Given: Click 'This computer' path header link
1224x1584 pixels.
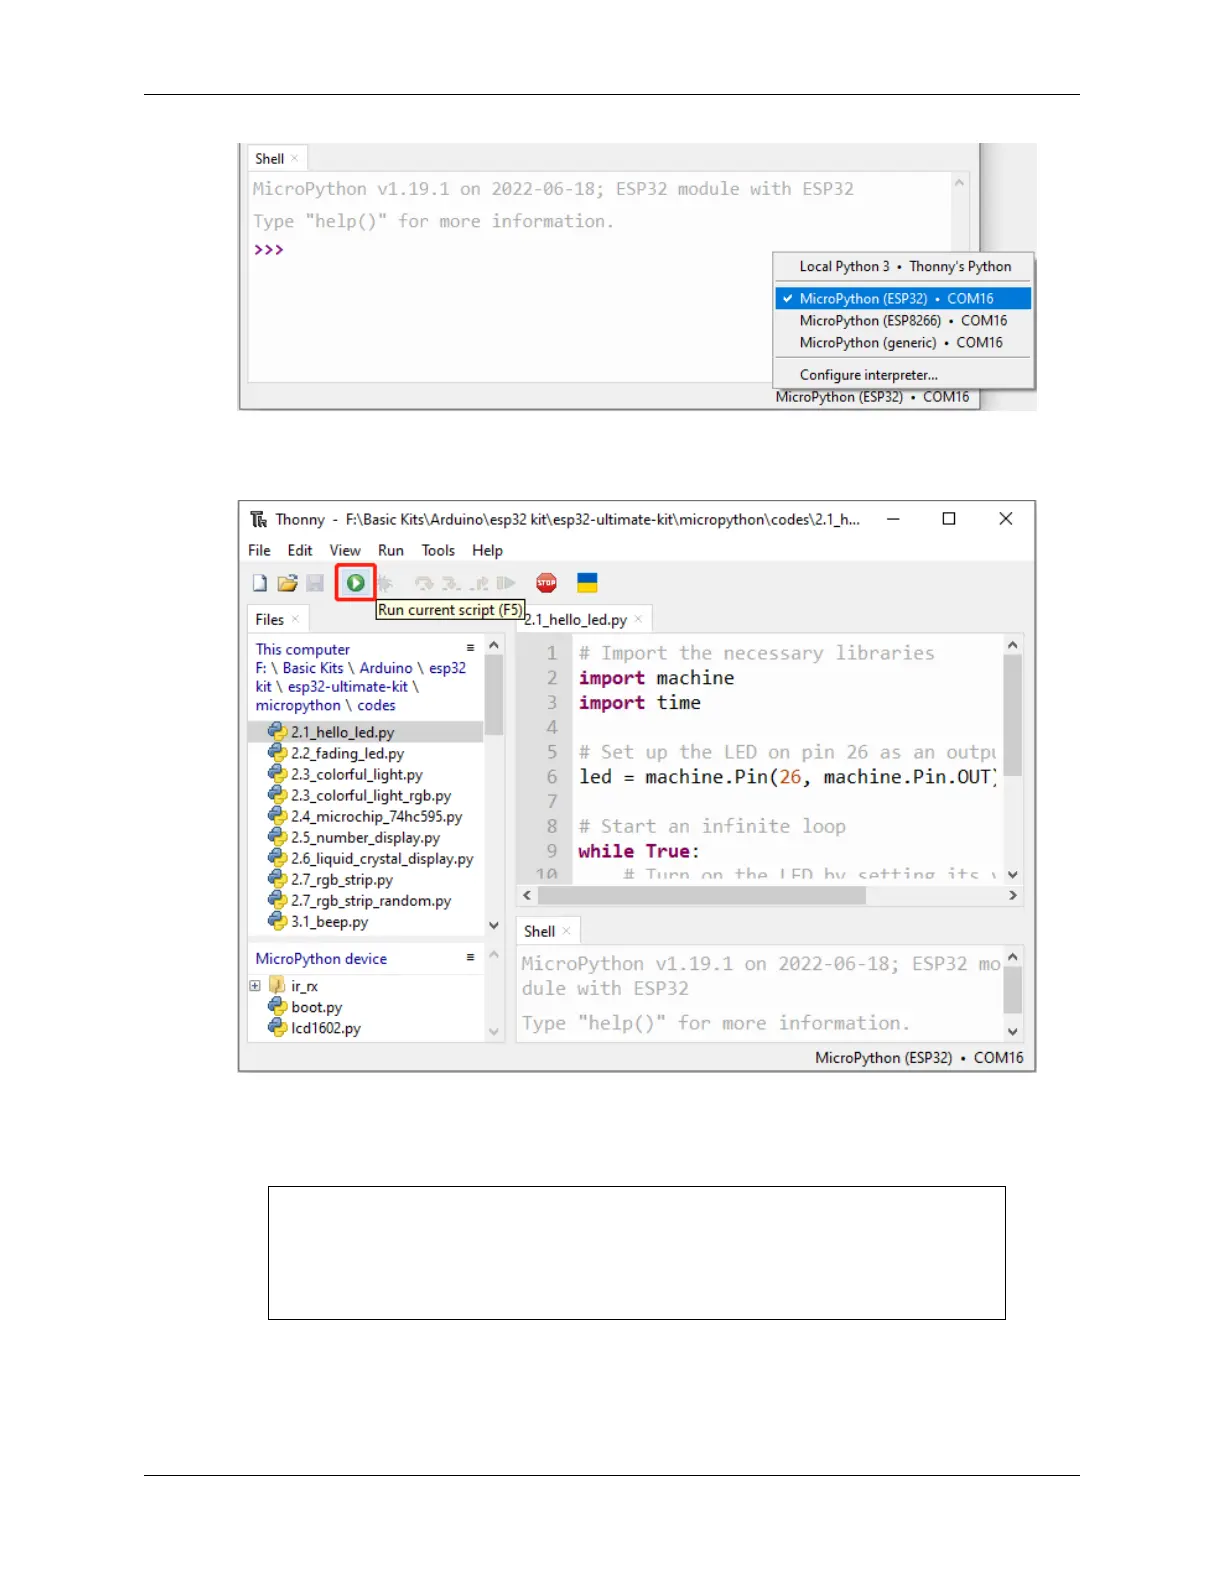Looking at the screenshot, I should pyautogui.click(x=302, y=649).
